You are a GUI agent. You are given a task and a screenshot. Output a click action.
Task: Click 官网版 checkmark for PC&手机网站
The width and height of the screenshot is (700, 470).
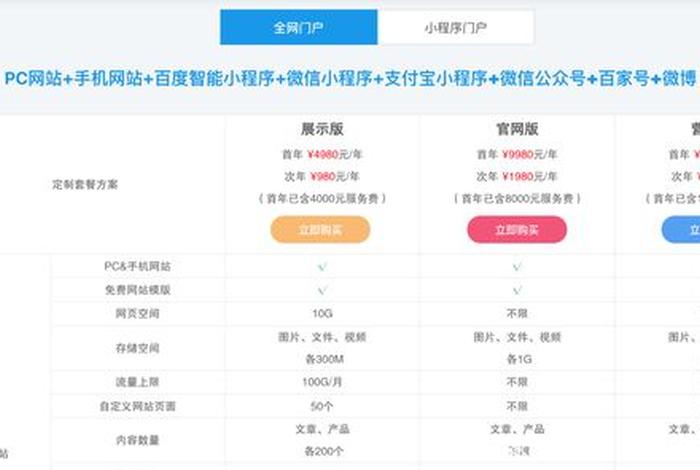pyautogui.click(x=517, y=267)
